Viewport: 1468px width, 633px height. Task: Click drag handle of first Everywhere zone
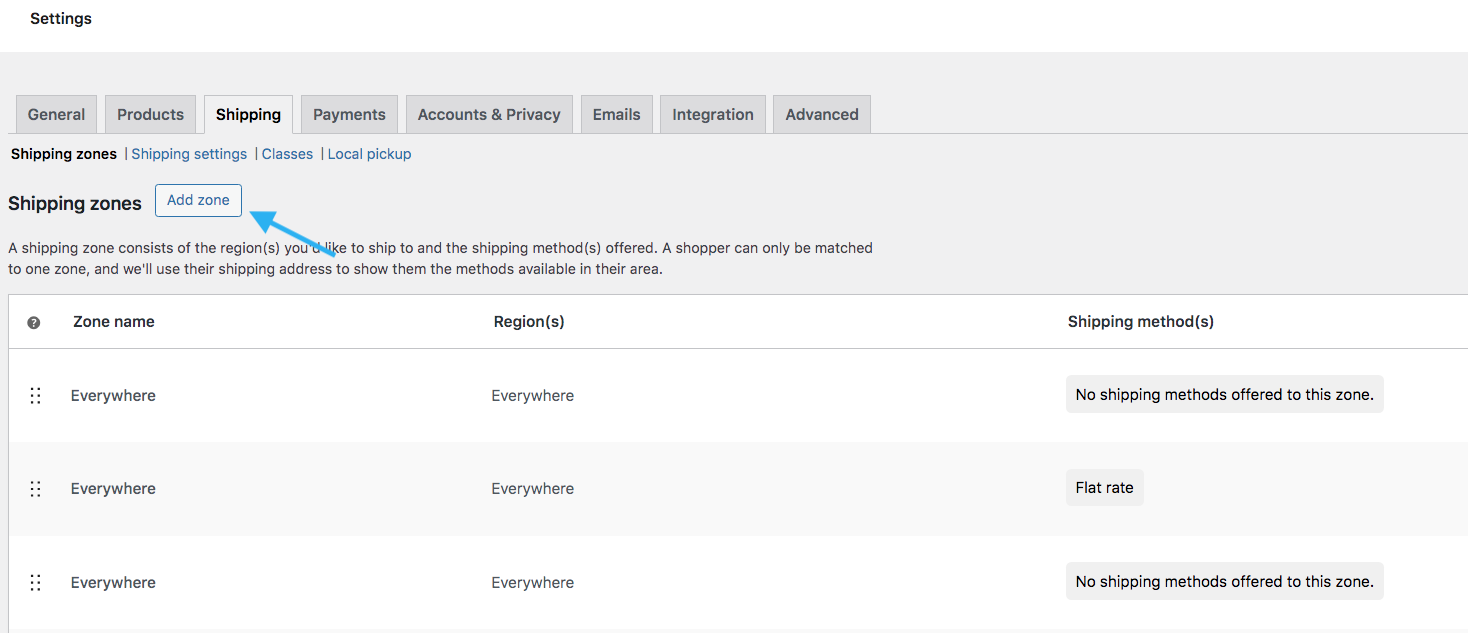click(x=36, y=396)
